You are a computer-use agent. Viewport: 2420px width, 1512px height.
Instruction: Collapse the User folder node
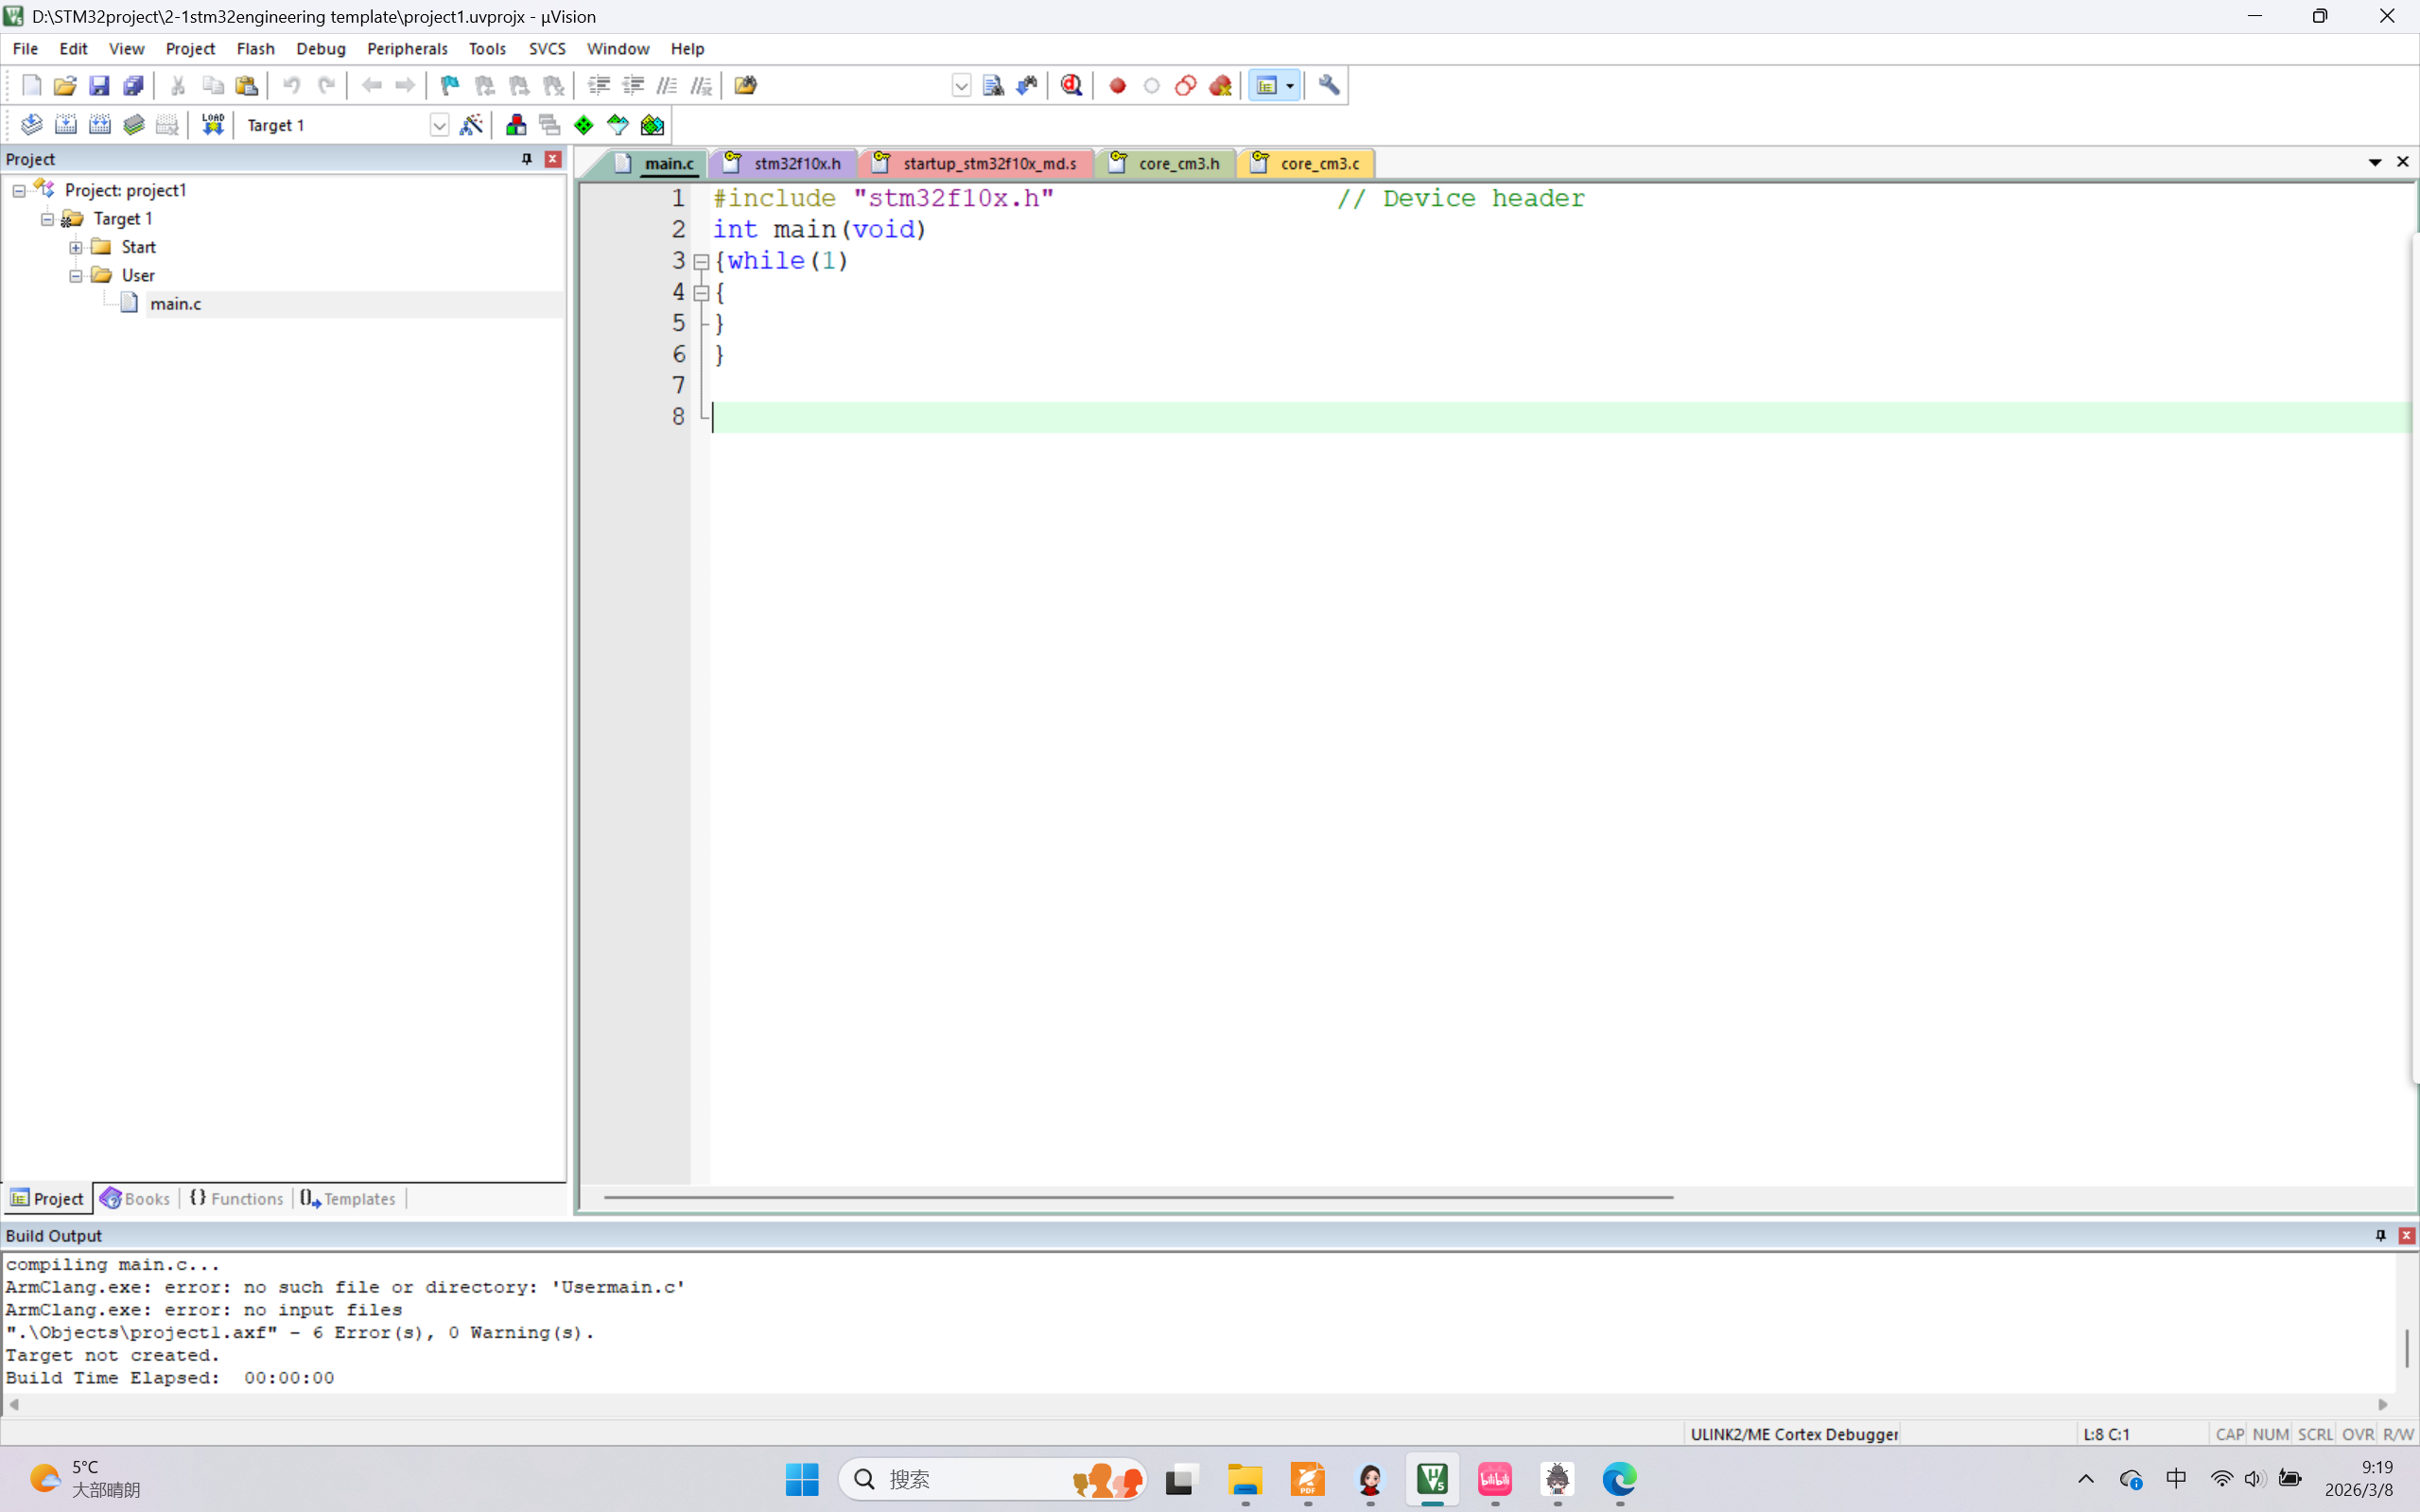76,275
